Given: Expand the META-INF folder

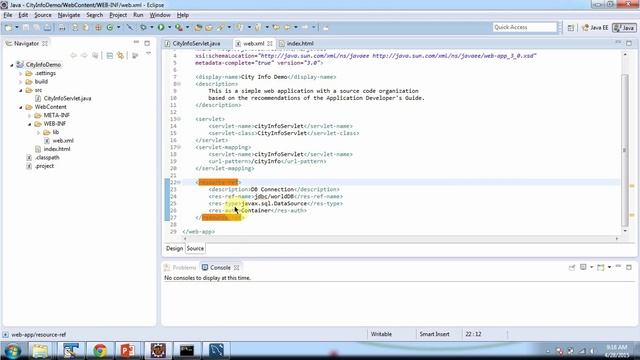Looking at the screenshot, I should [x=29, y=116].
